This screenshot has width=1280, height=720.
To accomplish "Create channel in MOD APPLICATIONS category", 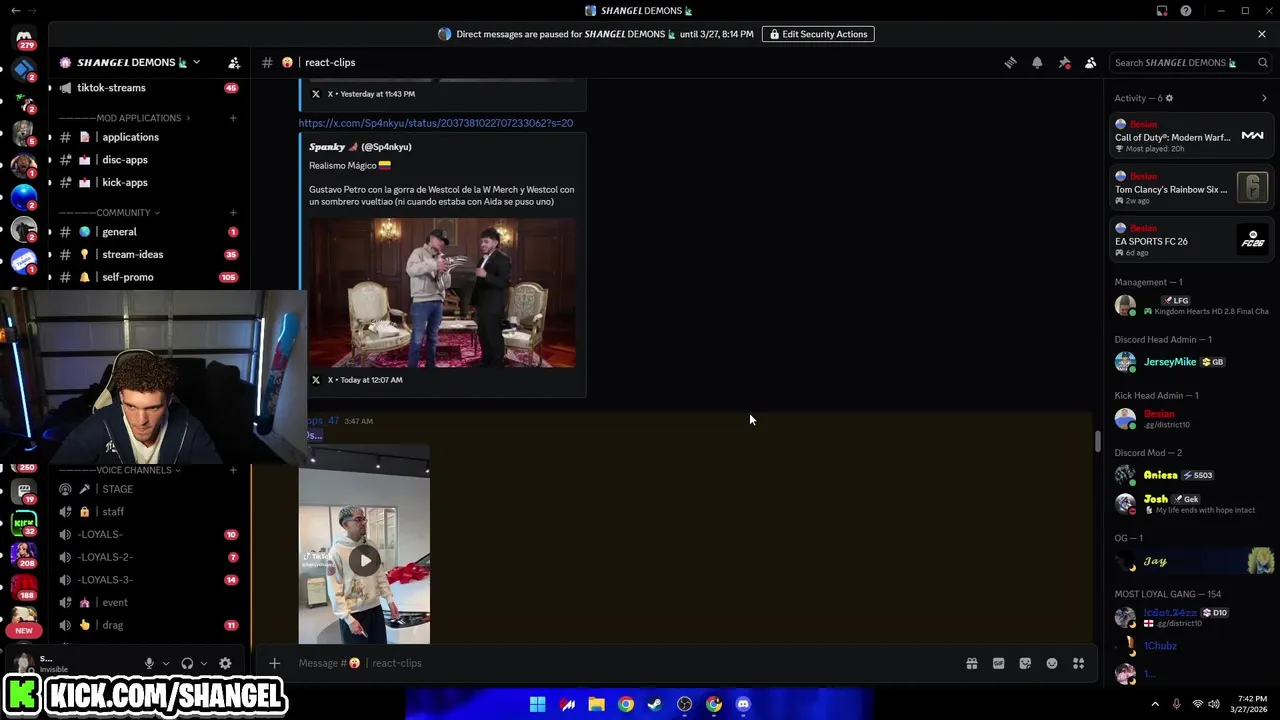I will (233, 118).
